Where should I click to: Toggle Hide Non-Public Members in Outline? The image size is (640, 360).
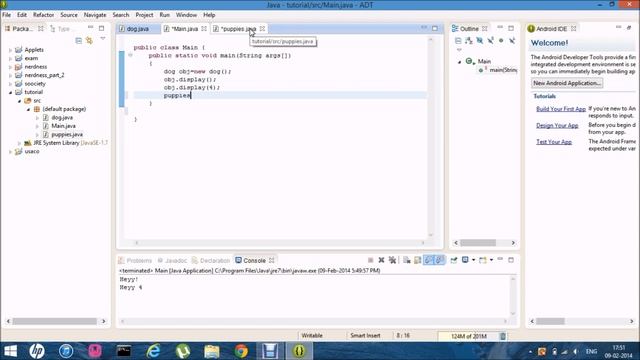click(501, 40)
